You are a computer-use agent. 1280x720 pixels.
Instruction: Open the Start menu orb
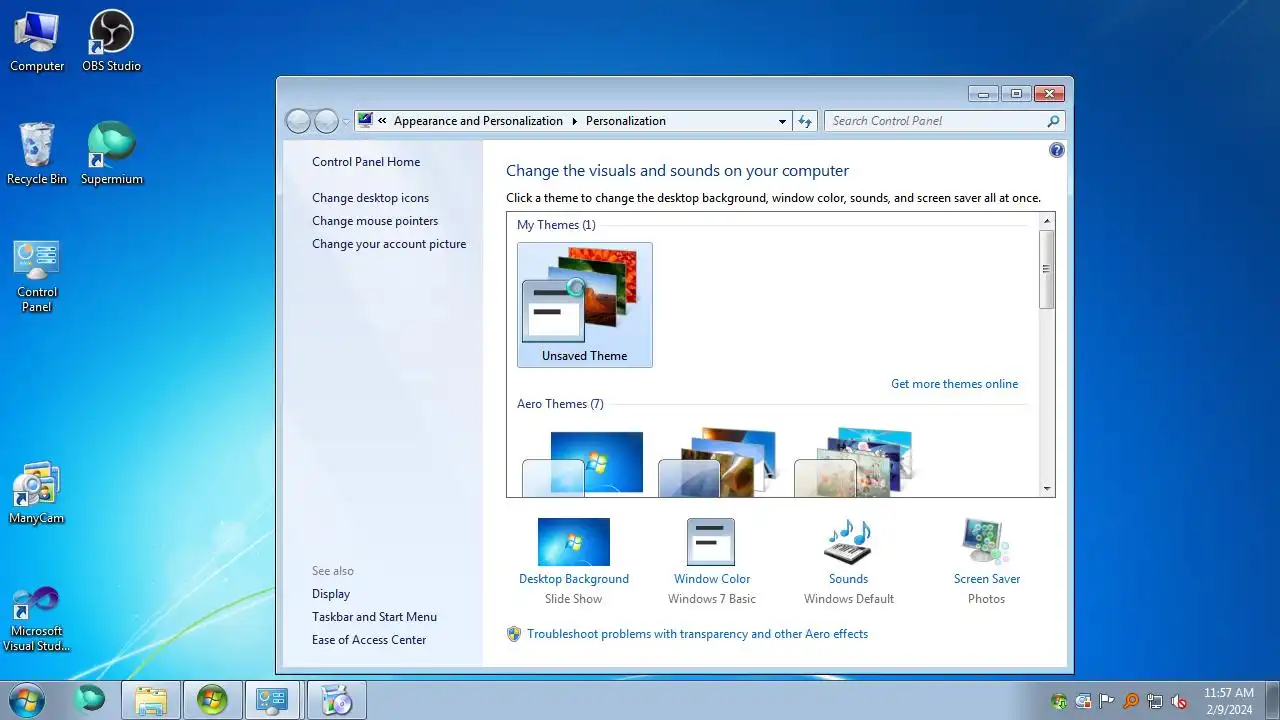pos(25,700)
